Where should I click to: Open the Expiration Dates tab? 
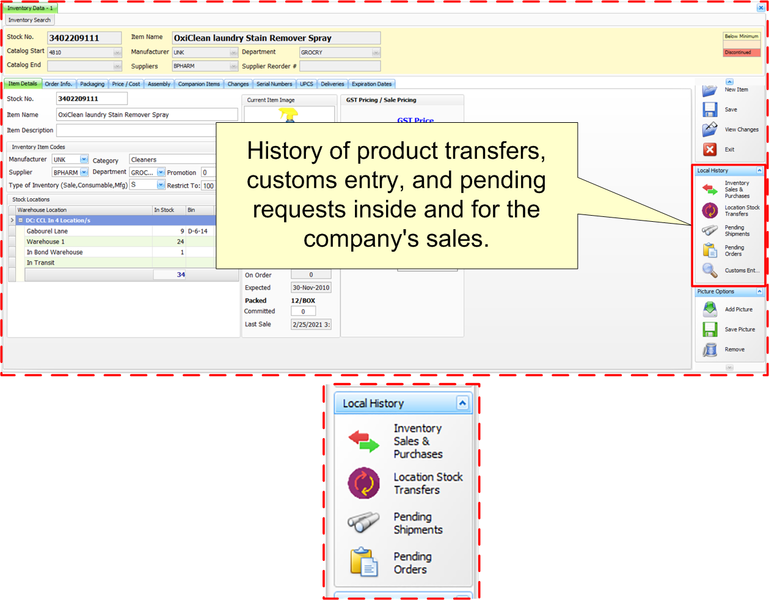372,84
